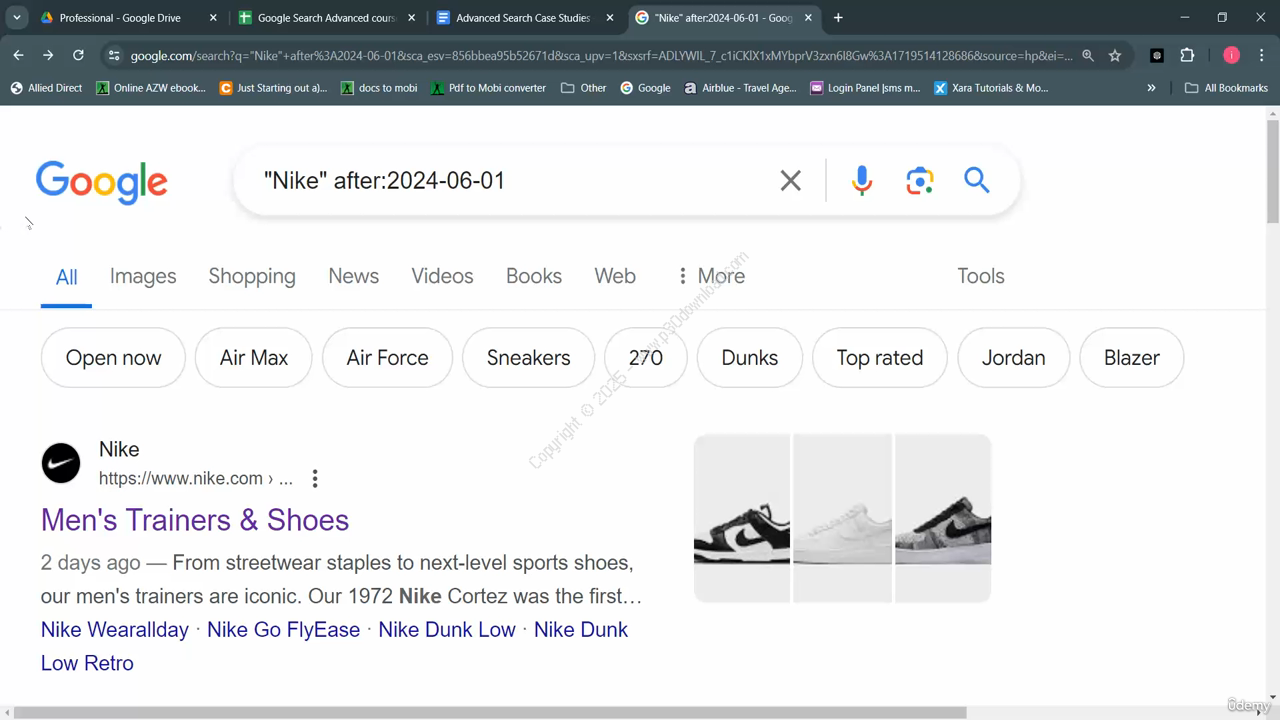Open the Just Starting out bookmark

[x=273, y=88]
